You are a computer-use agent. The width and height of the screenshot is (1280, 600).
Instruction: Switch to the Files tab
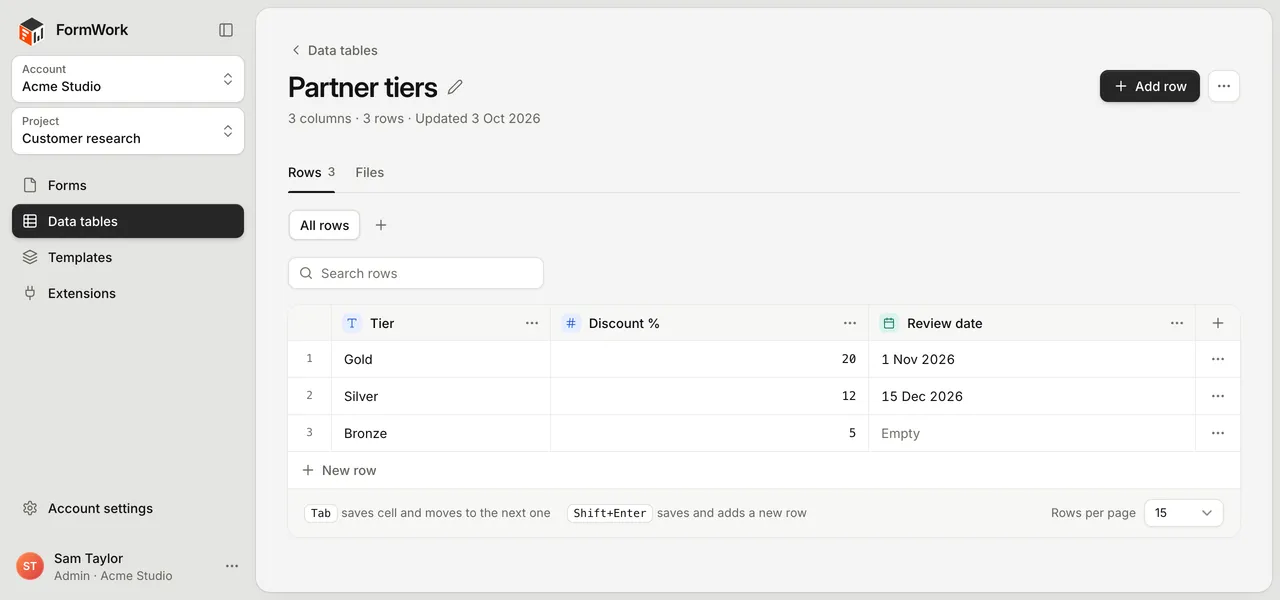click(370, 172)
